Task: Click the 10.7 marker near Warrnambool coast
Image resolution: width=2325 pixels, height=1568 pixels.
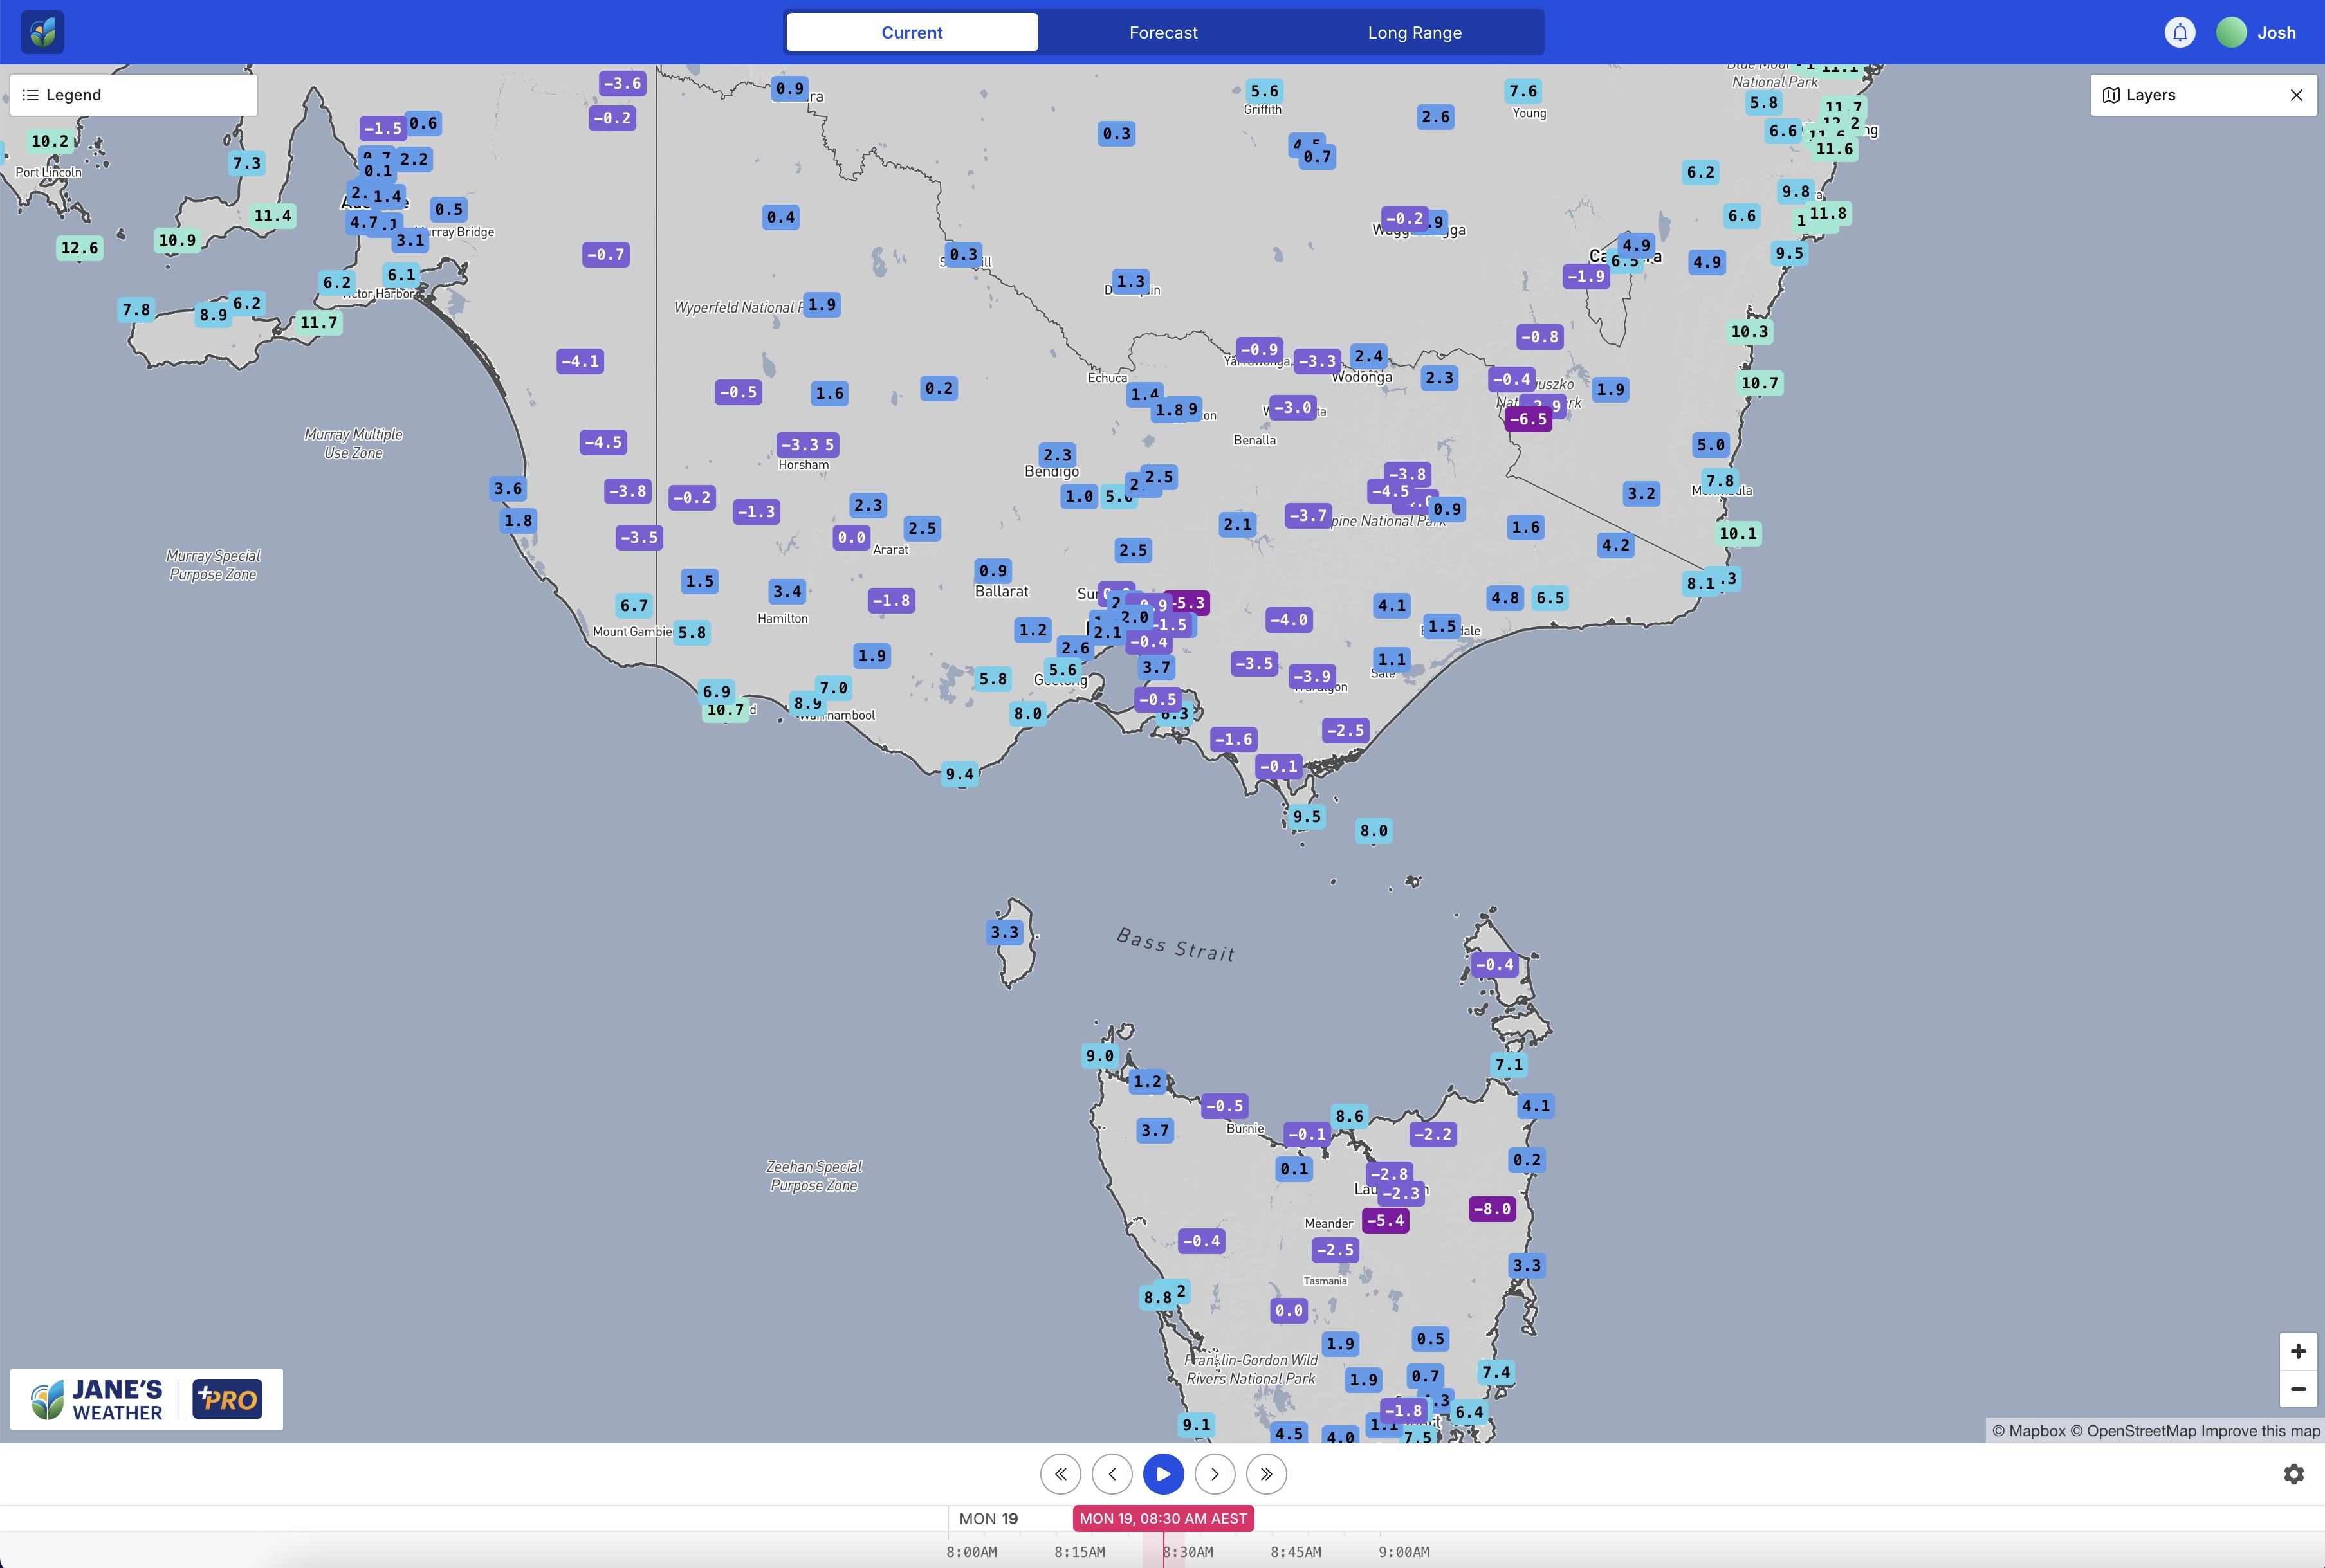Action: pyautogui.click(x=726, y=710)
